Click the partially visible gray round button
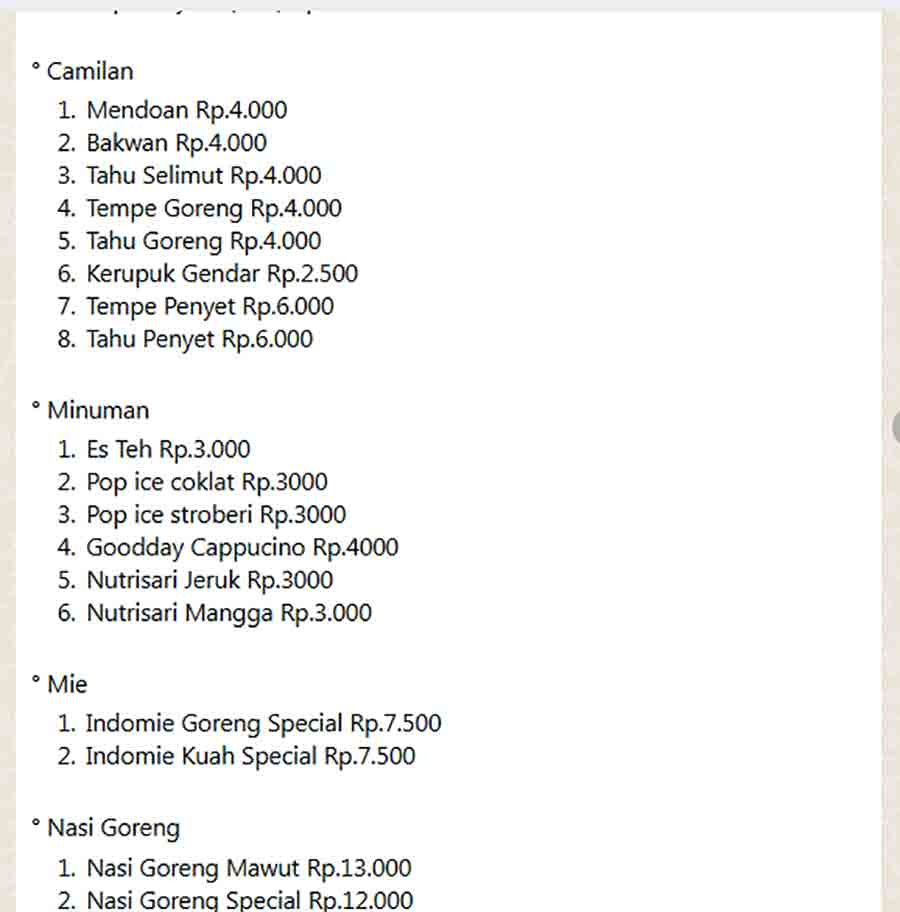Viewport: 900px width, 912px height. pyautogui.click(x=895, y=426)
